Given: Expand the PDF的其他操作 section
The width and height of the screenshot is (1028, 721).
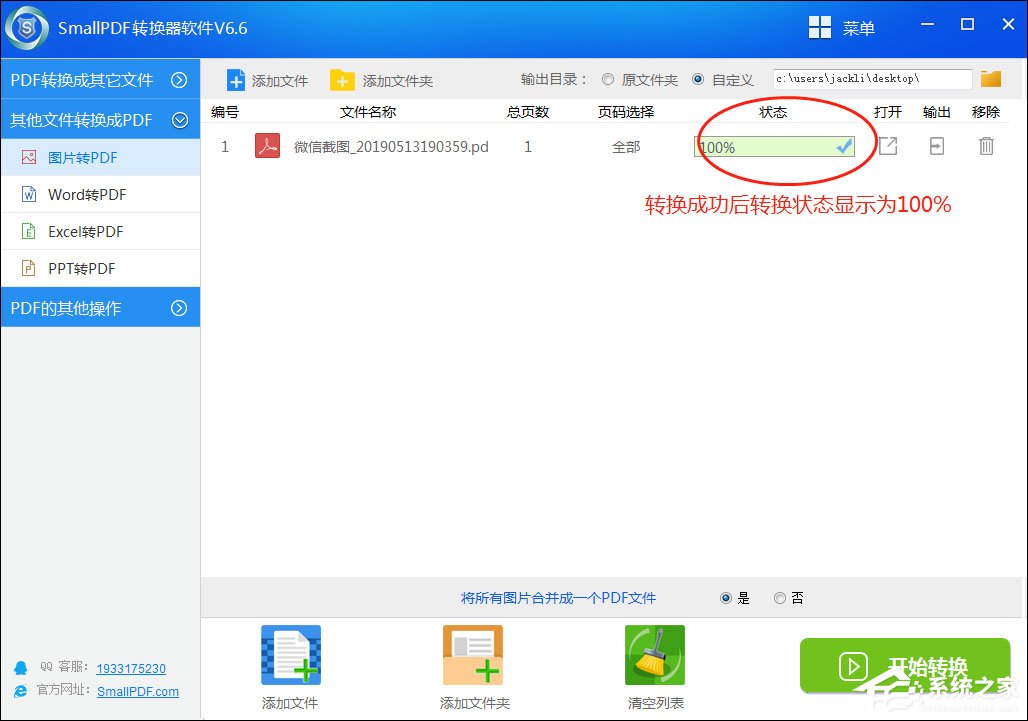Looking at the screenshot, I should click(100, 307).
